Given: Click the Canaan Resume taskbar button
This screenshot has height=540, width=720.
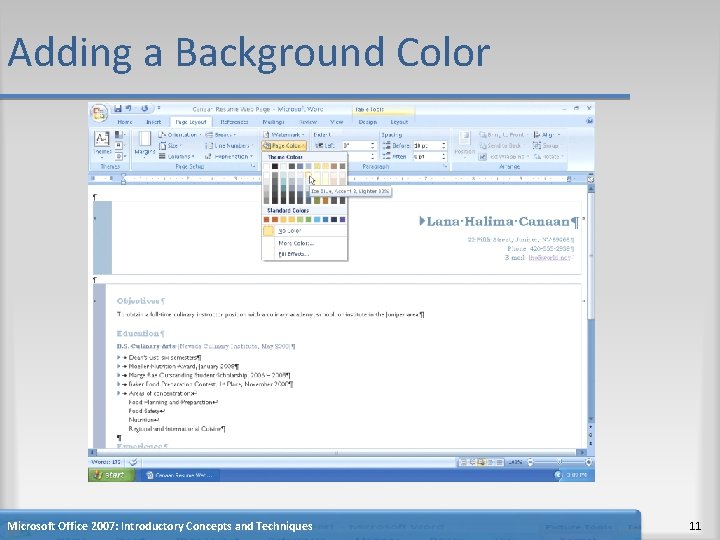Looking at the screenshot, I should click(x=180, y=475).
